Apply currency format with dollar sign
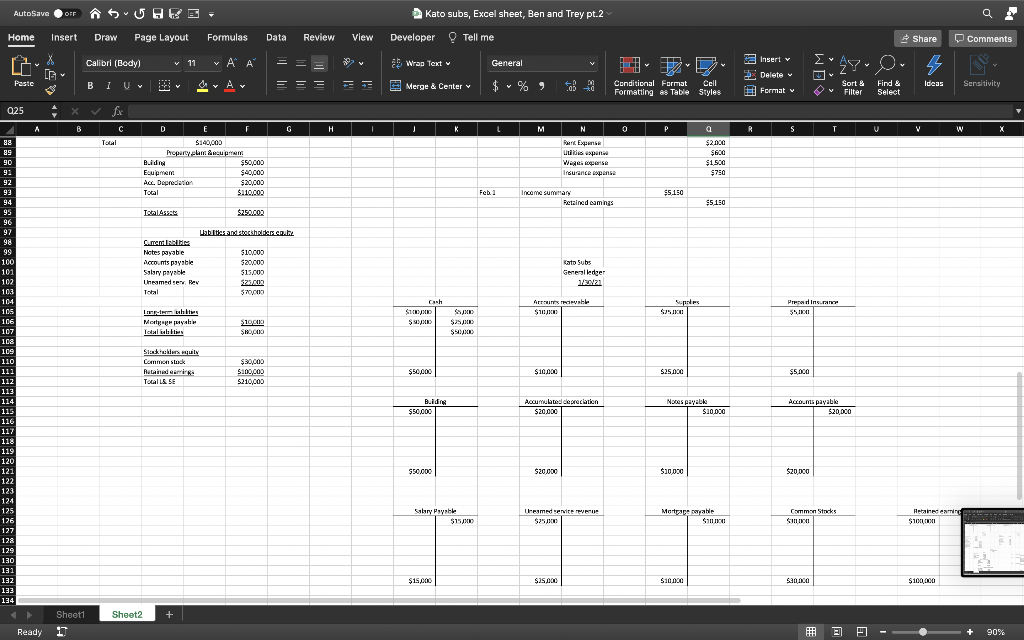The height and width of the screenshot is (640, 1024). tap(495, 86)
